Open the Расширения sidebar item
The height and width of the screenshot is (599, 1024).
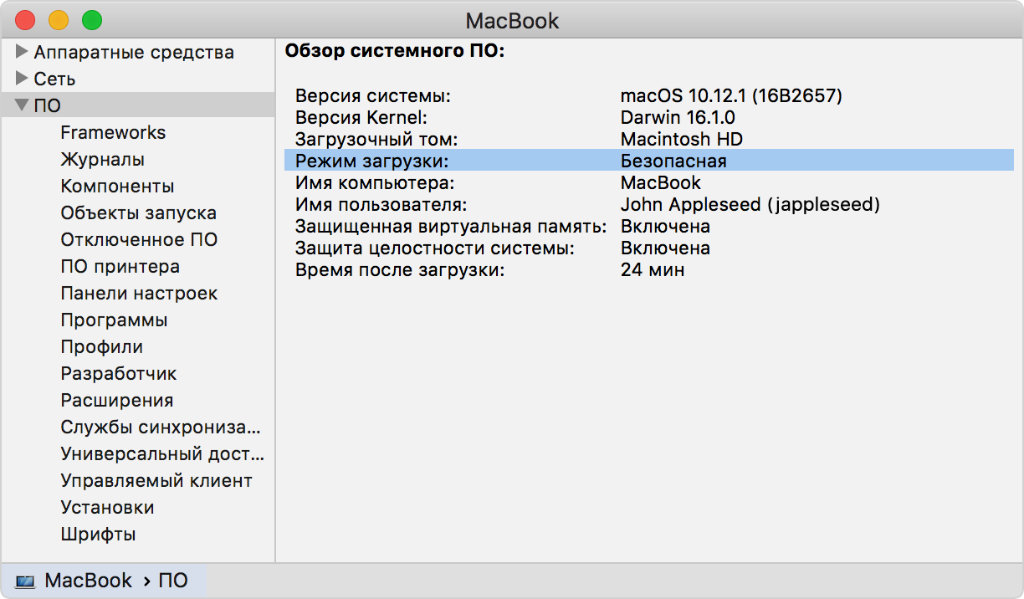coord(117,400)
